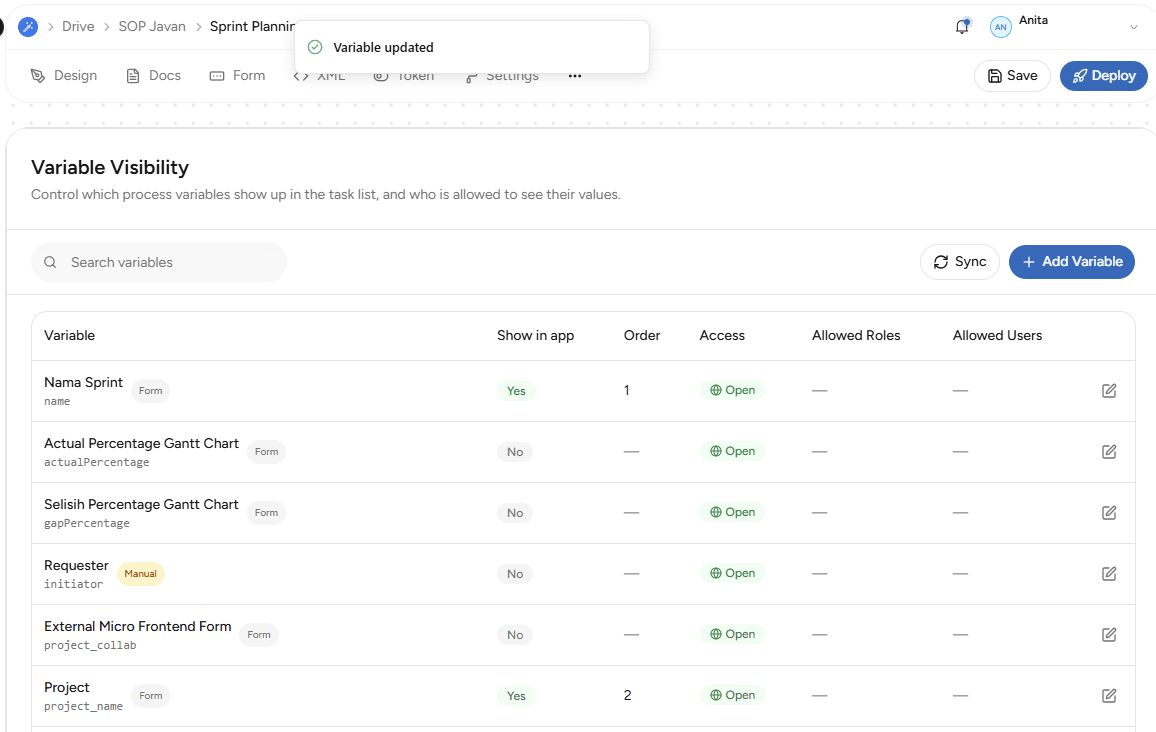Click the search magnifier icon
Viewport: 1156px width, 732px height.
pos(50,262)
